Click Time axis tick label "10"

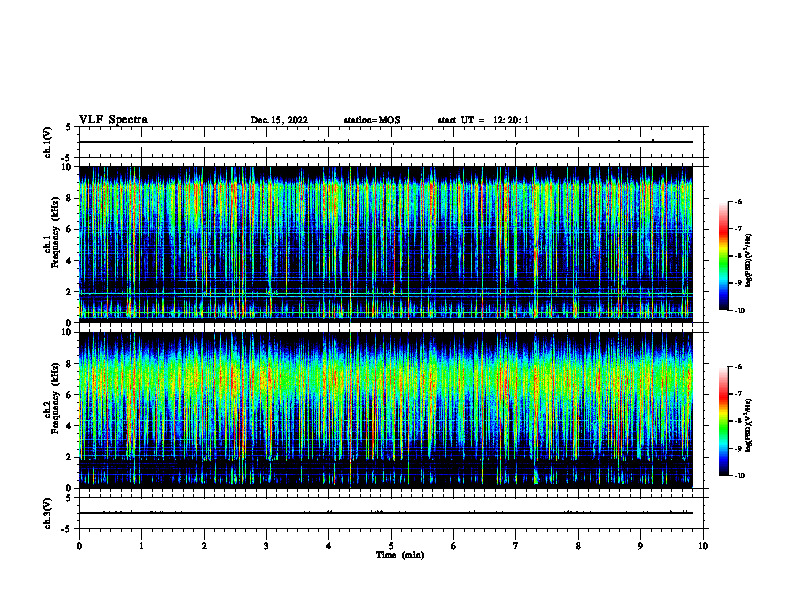tap(703, 546)
